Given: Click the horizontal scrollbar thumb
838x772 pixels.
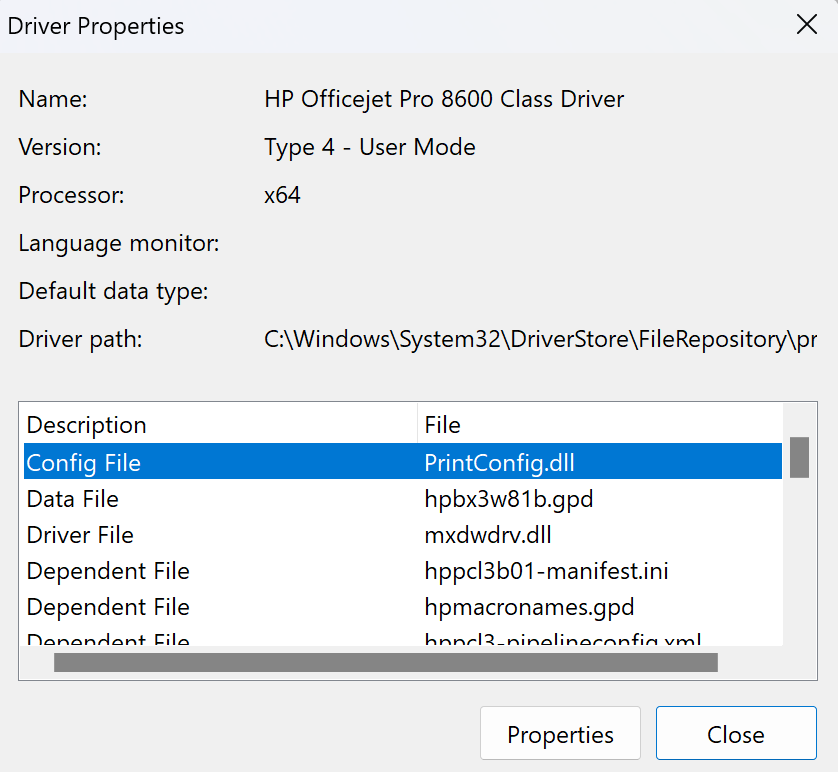Looking at the screenshot, I should (x=386, y=663).
